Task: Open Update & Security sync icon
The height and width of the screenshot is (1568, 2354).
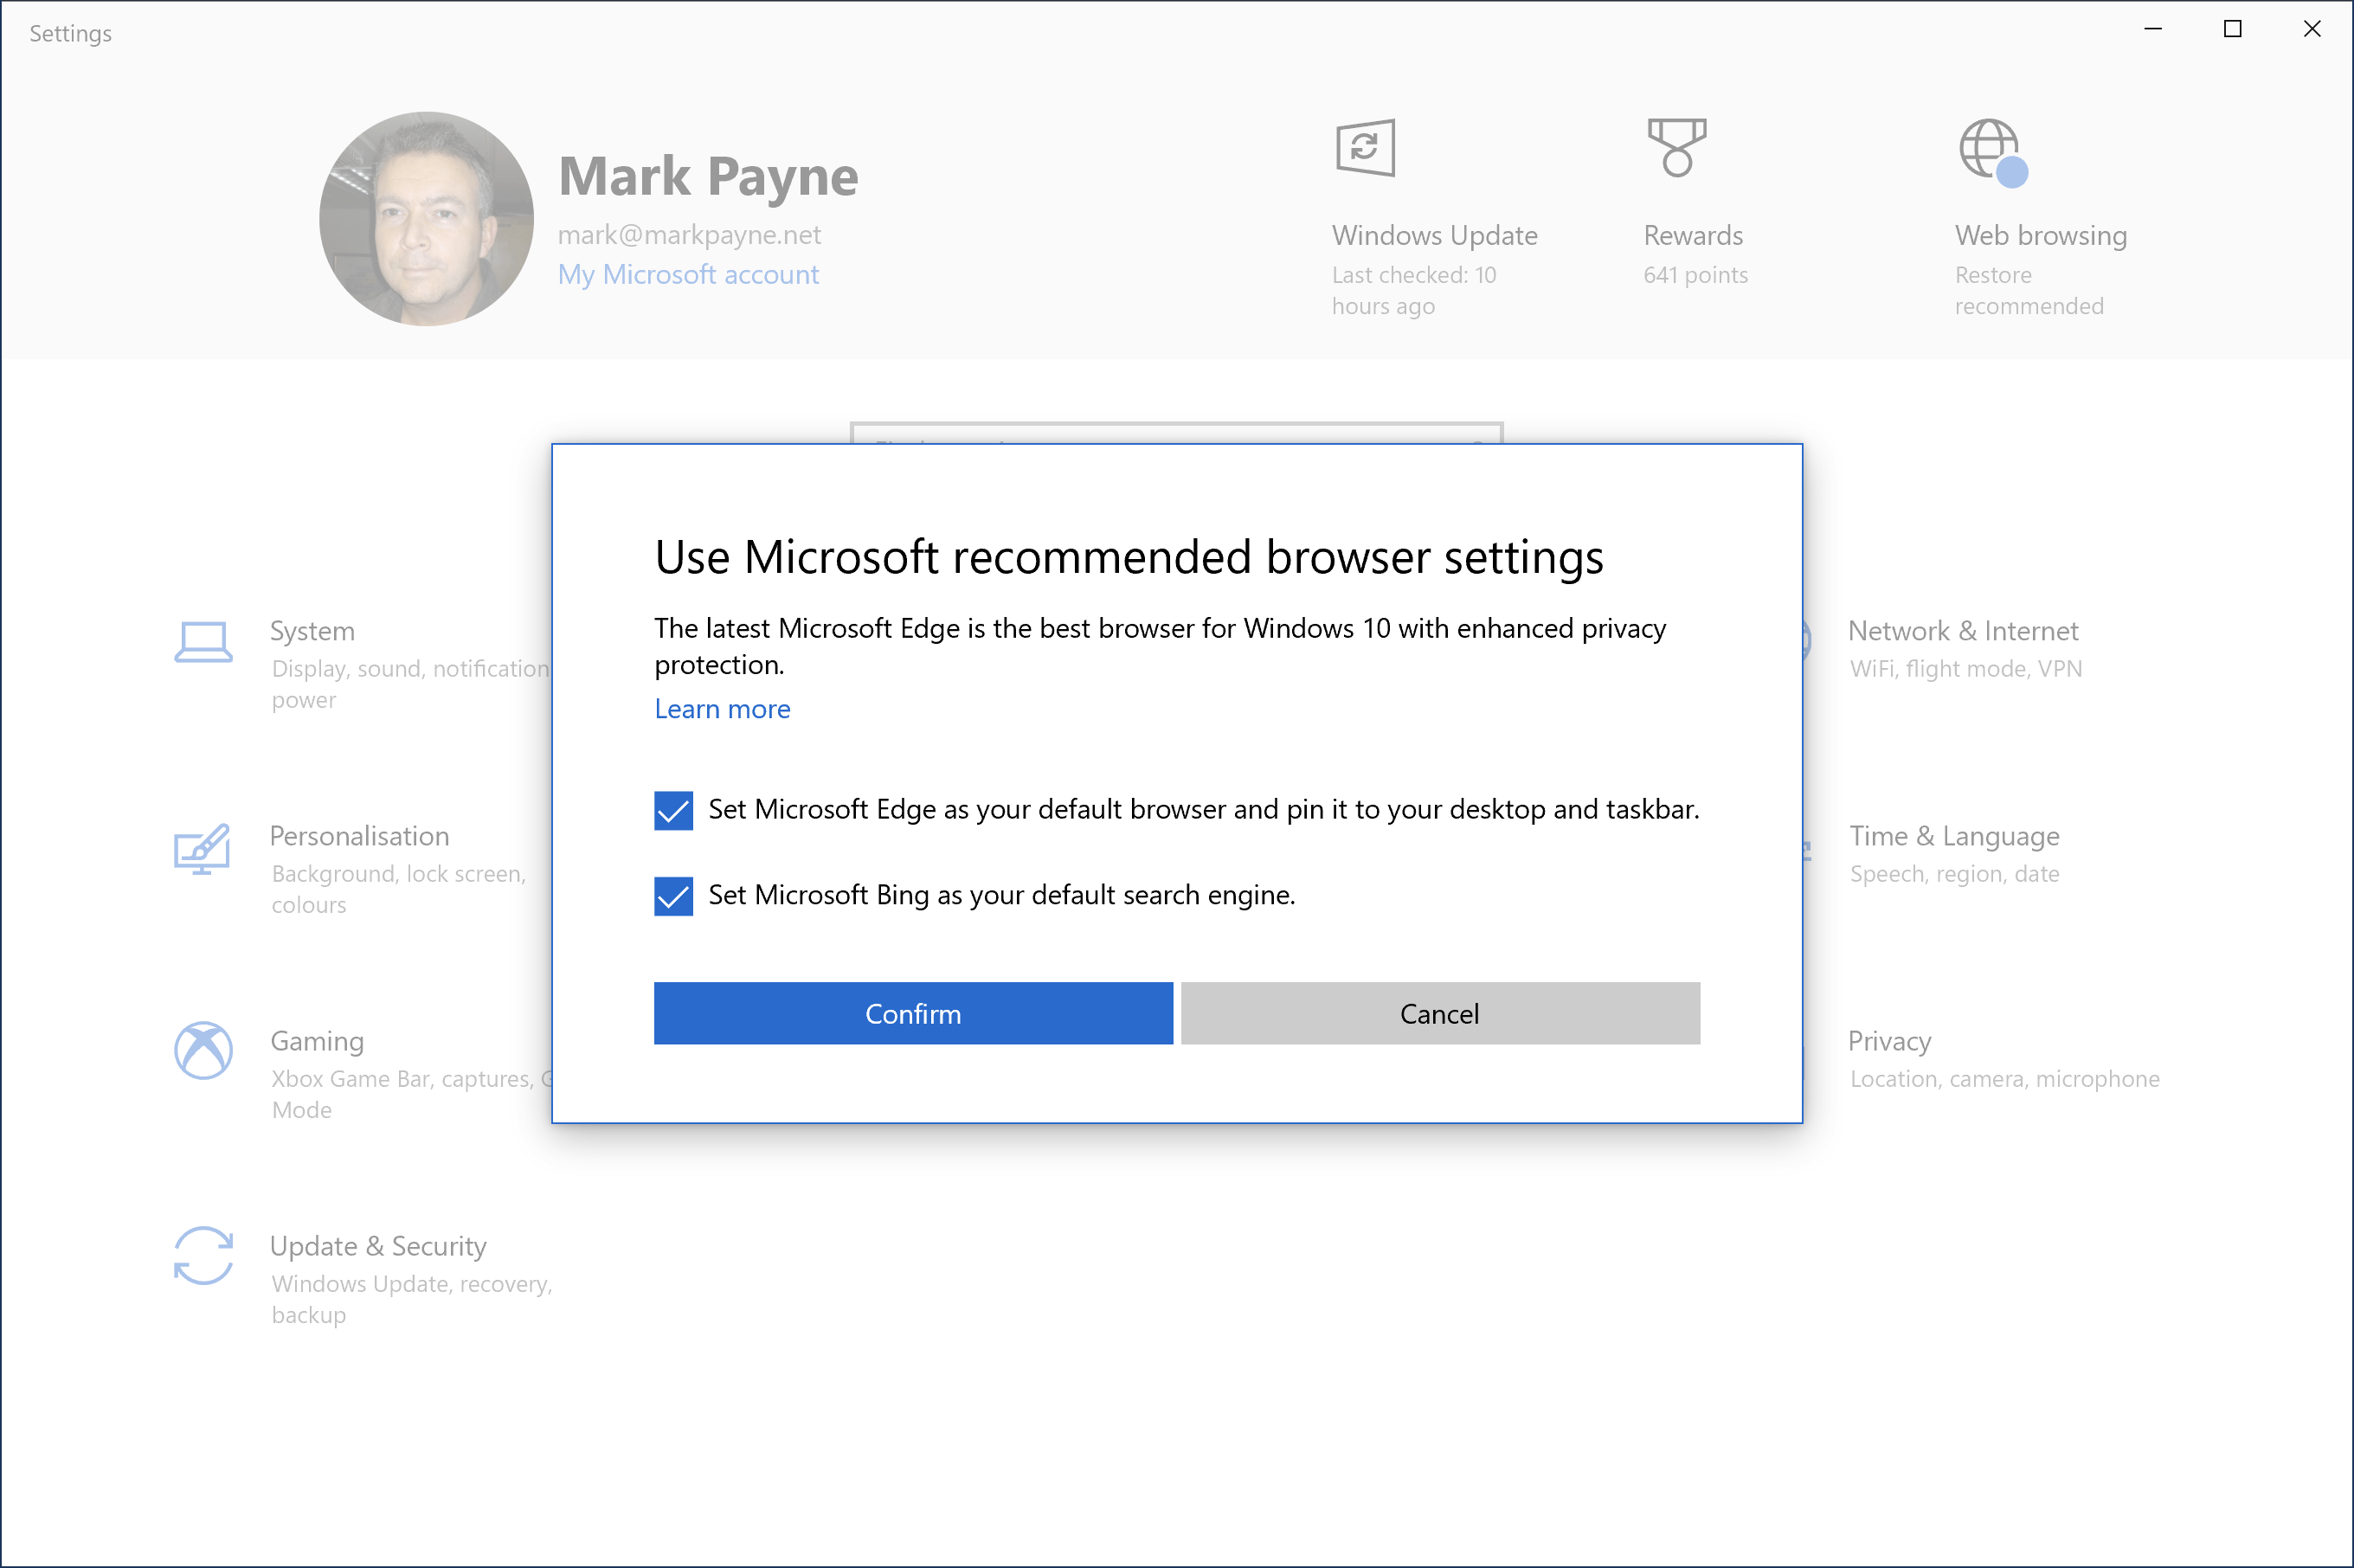Action: (x=203, y=1256)
